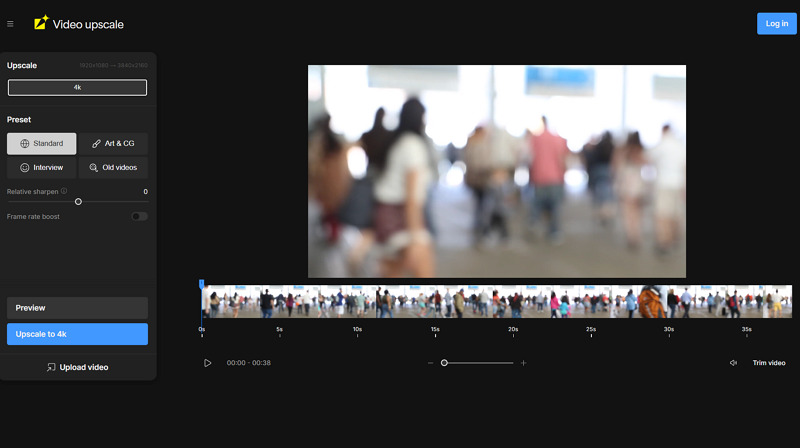Choose the Old videos preset
This screenshot has width=800, height=448.
click(113, 168)
